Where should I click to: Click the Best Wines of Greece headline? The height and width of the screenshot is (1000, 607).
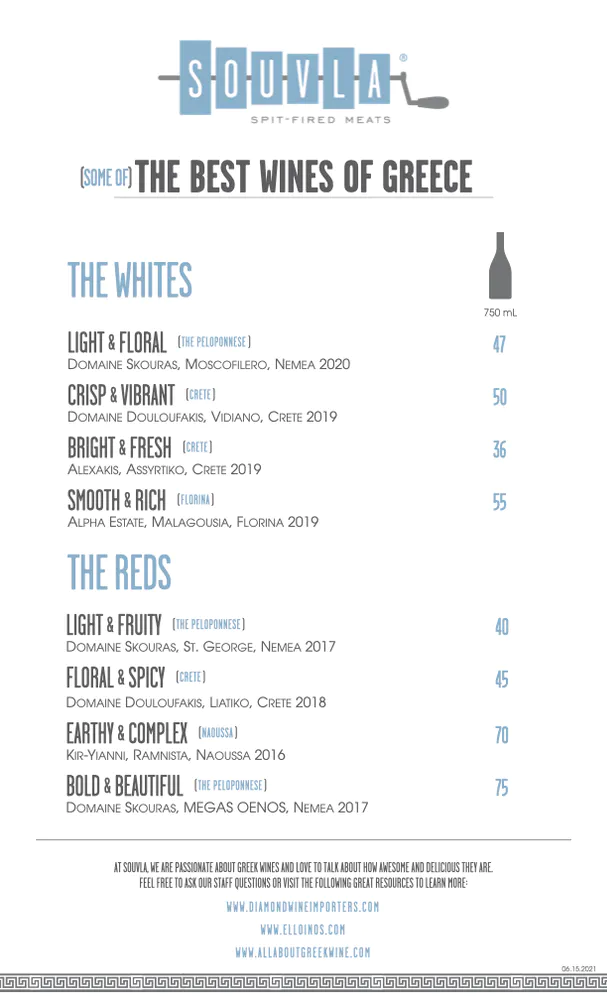pos(304,177)
